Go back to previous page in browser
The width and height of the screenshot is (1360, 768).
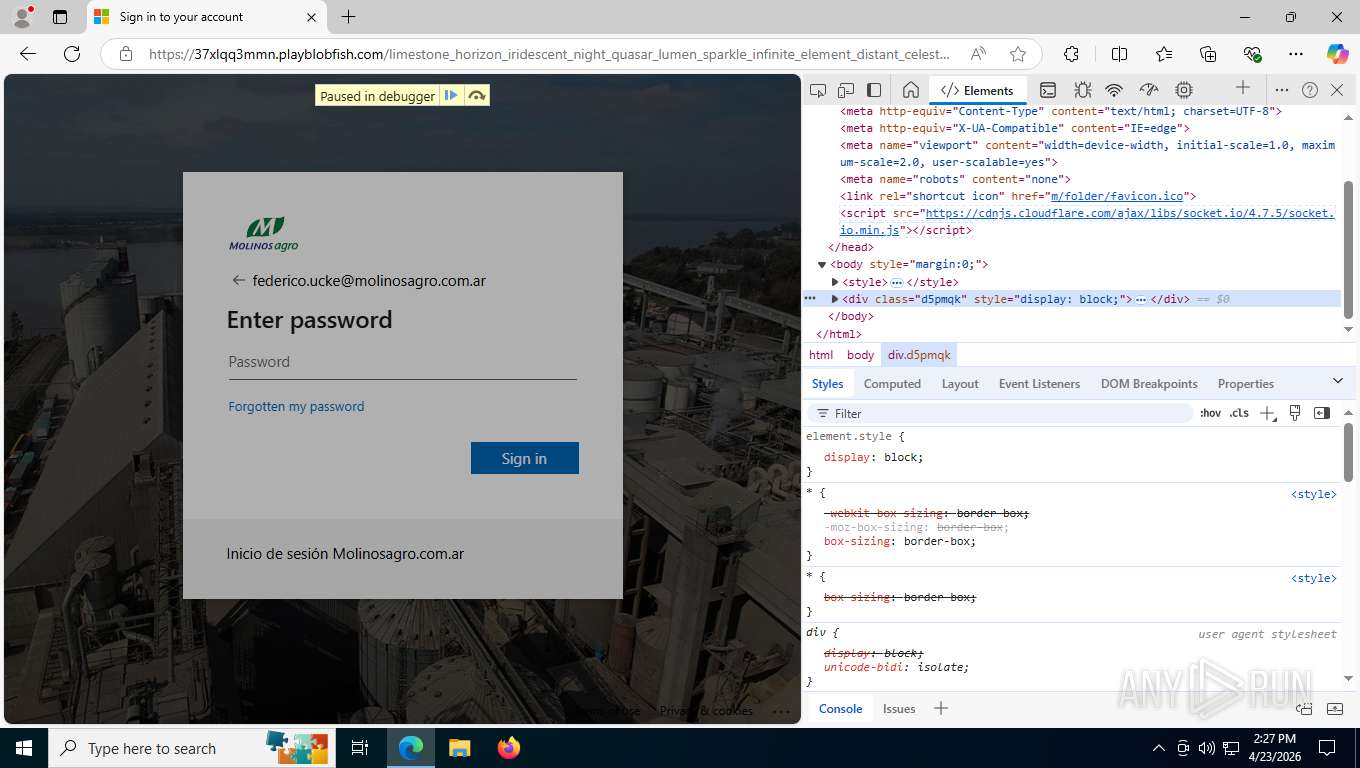[28, 54]
